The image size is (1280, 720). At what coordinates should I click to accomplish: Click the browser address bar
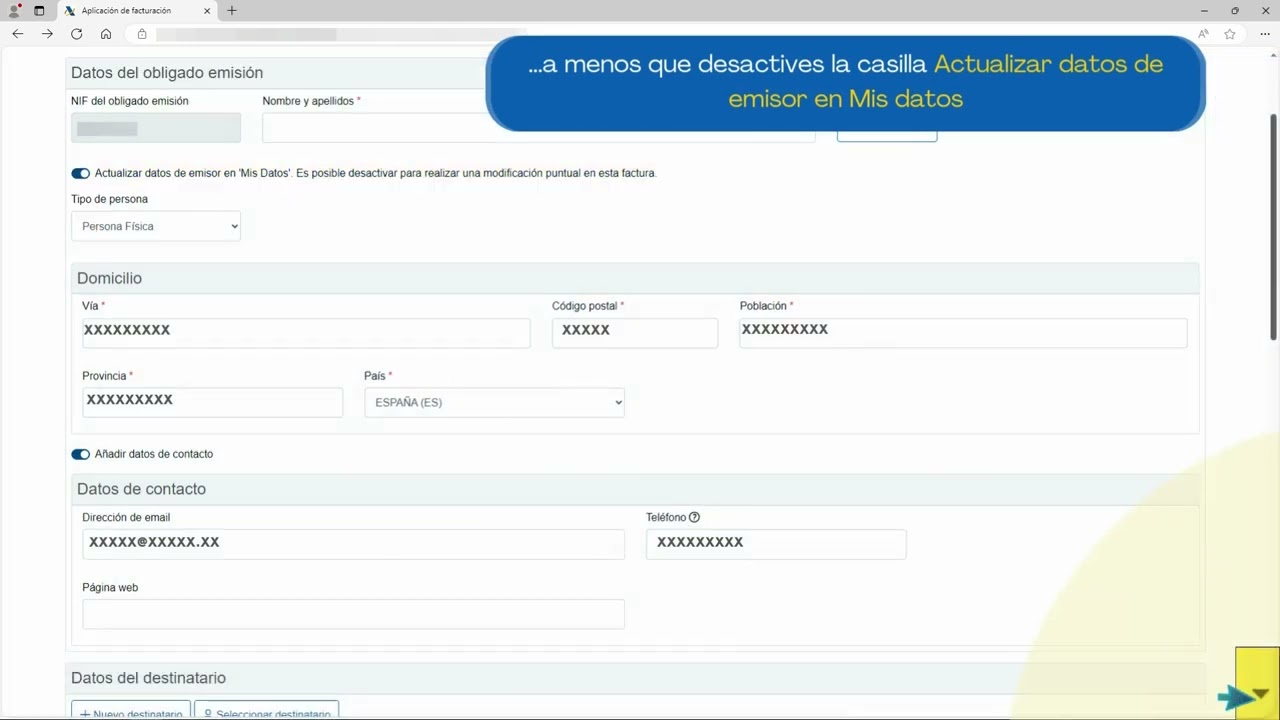click(660, 34)
